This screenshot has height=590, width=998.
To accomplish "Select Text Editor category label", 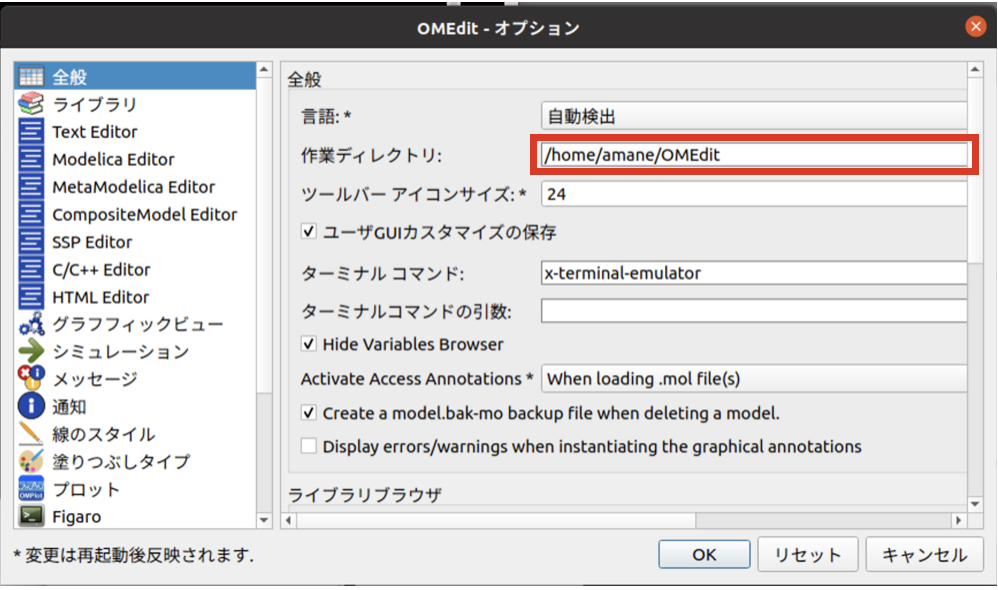I will tap(95, 132).
